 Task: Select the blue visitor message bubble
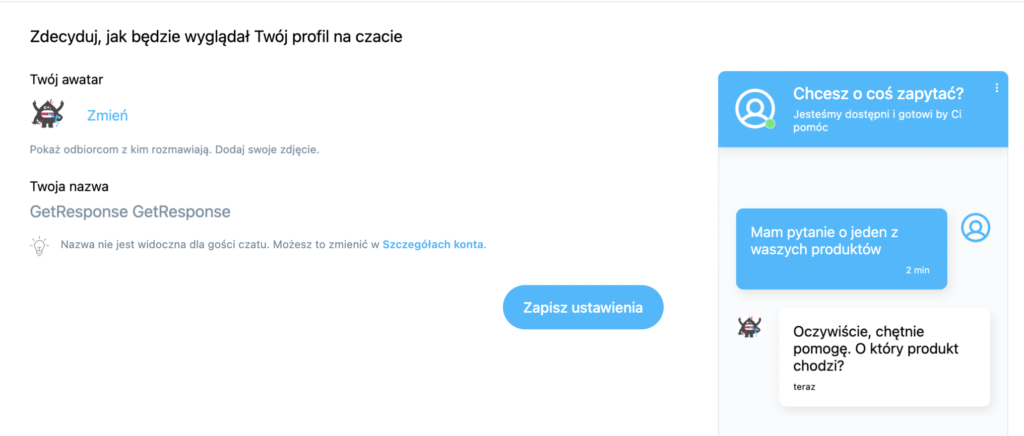(x=841, y=249)
